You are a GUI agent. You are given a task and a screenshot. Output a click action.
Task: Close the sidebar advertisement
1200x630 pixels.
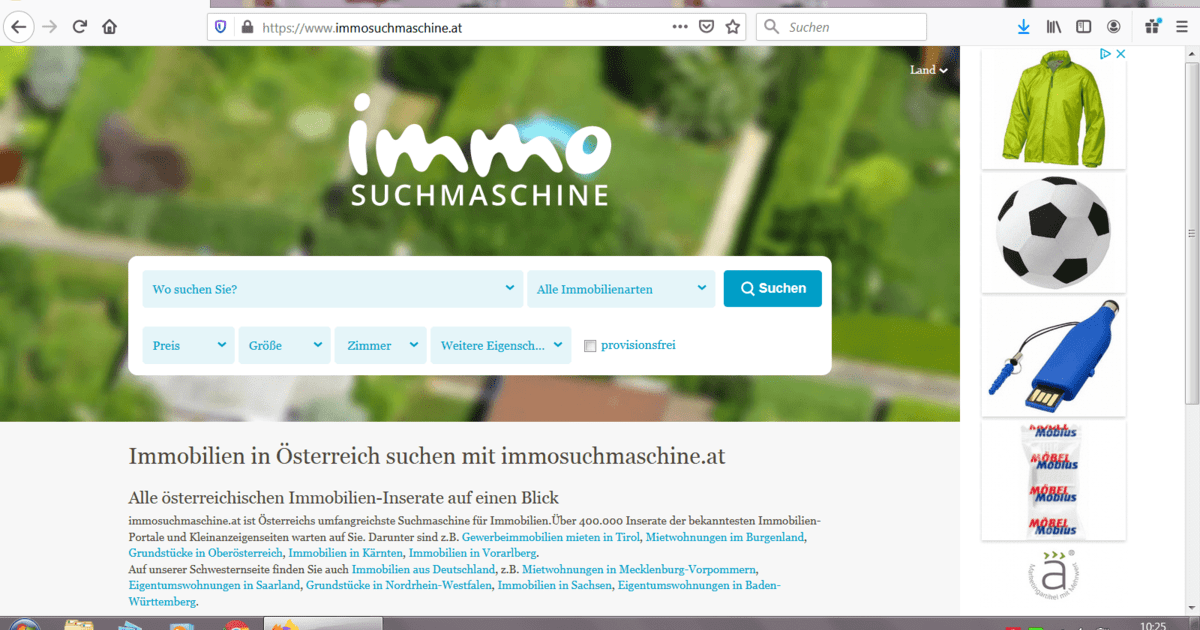click(1121, 54)
